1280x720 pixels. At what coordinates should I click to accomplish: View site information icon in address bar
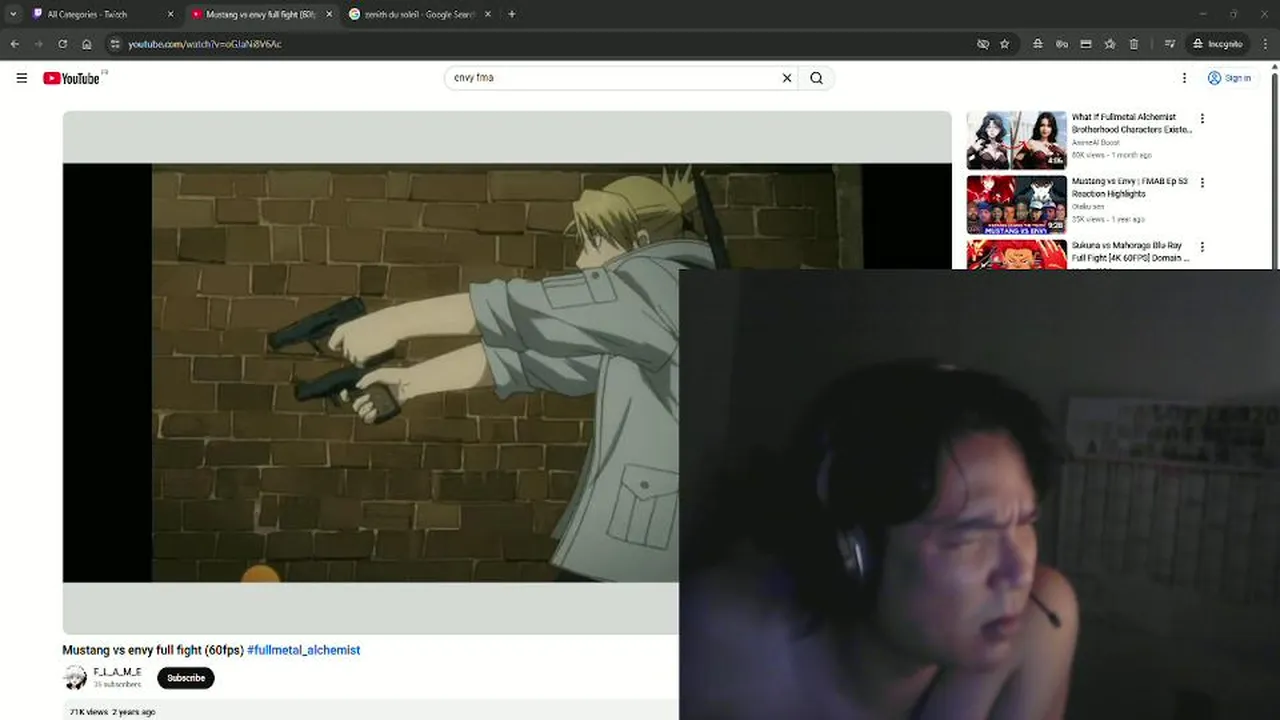[x=115, y=44]
